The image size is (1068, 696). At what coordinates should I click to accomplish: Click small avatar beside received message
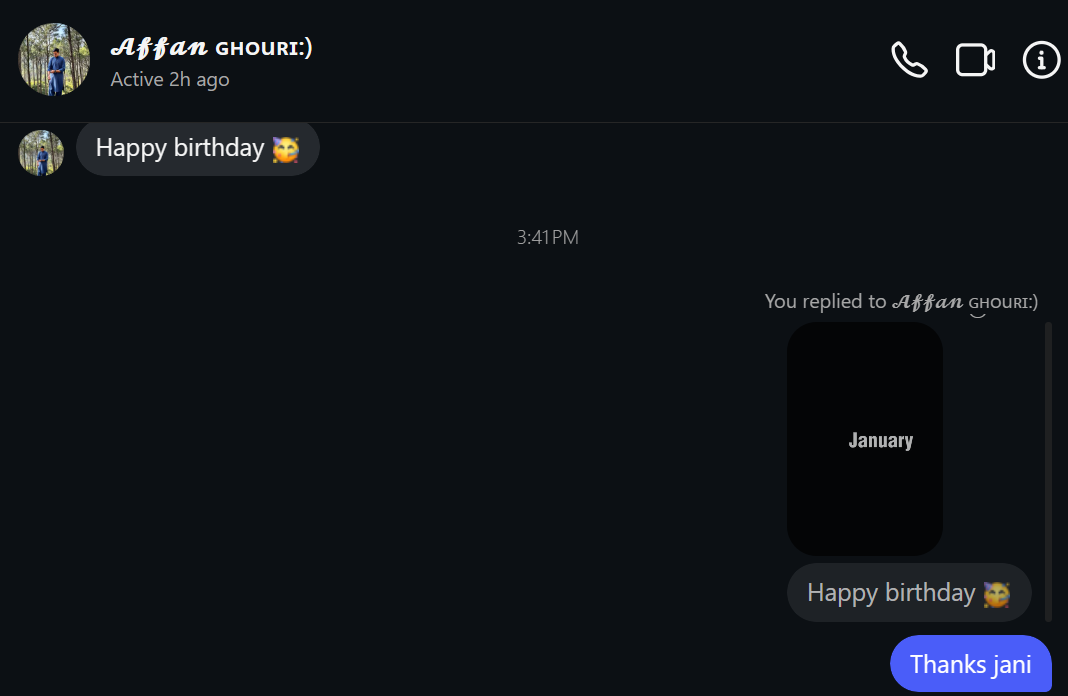41,152
